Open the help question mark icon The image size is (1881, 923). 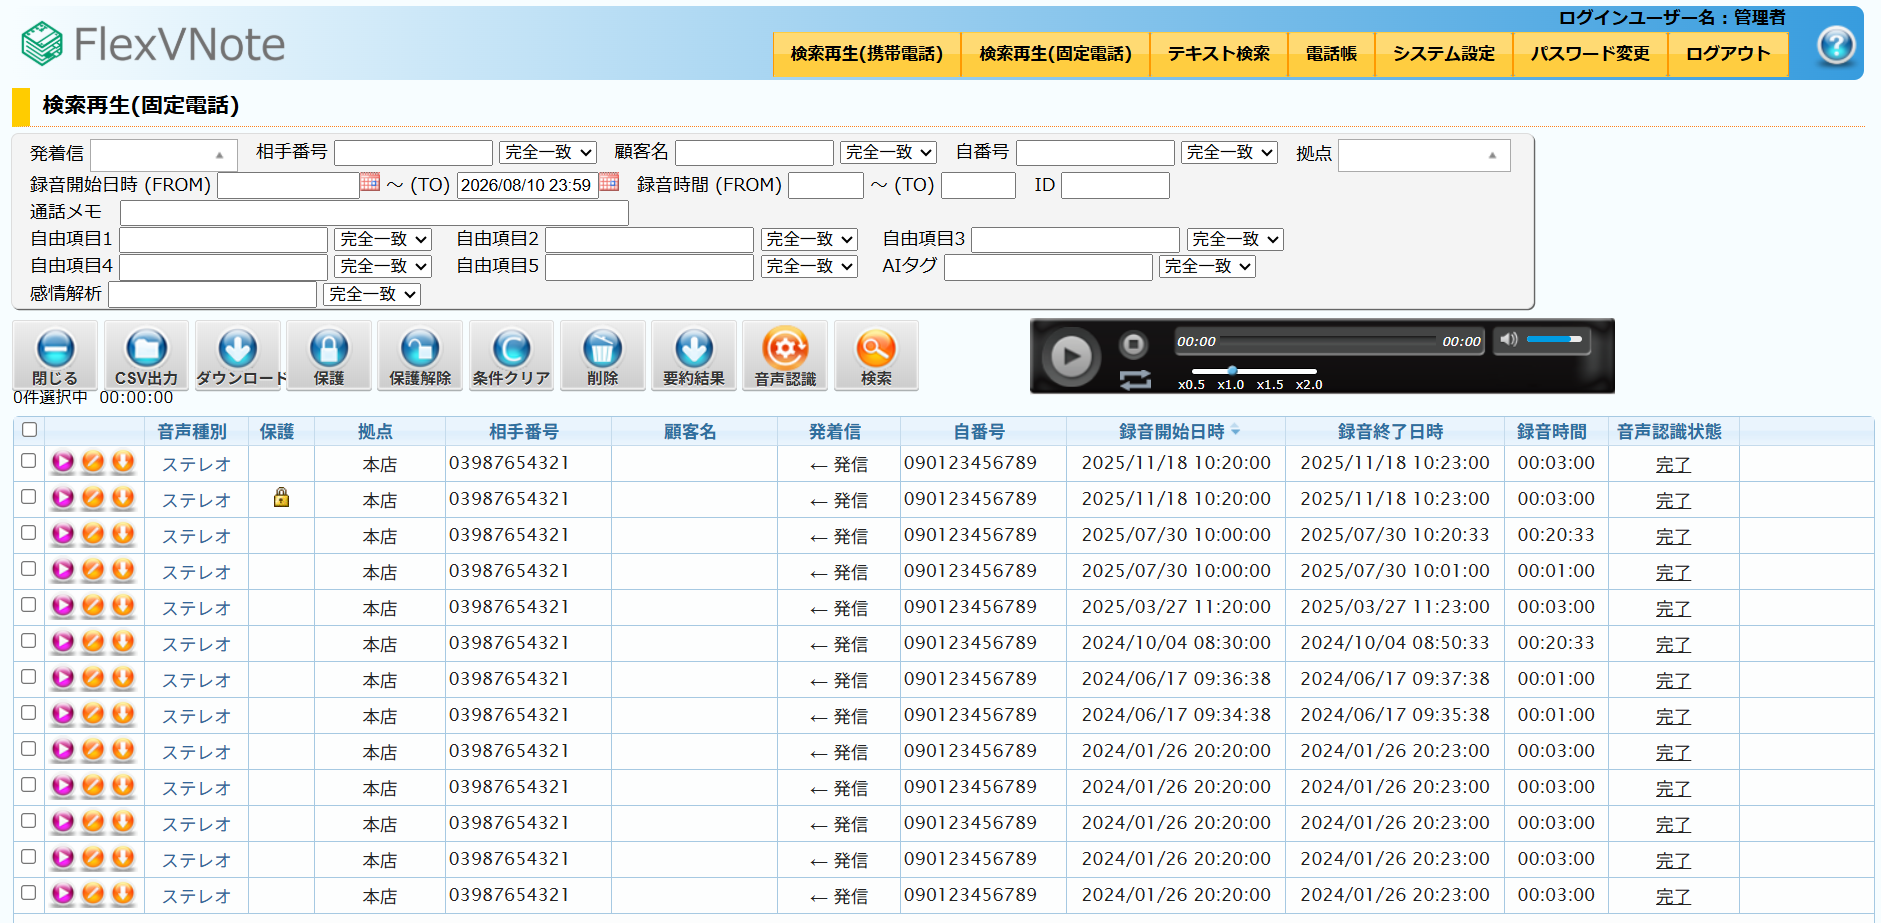(x=1836, y=45)
